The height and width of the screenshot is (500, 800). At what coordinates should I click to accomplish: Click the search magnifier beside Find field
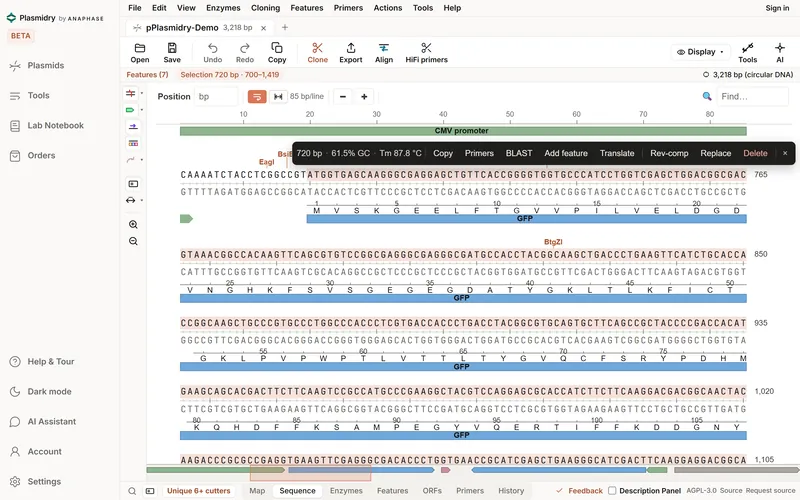(707, 96)
